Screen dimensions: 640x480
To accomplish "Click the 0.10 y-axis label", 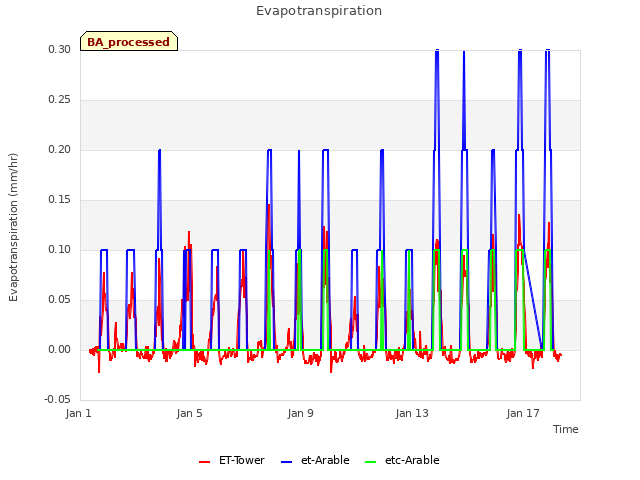I will click(59, 249).
